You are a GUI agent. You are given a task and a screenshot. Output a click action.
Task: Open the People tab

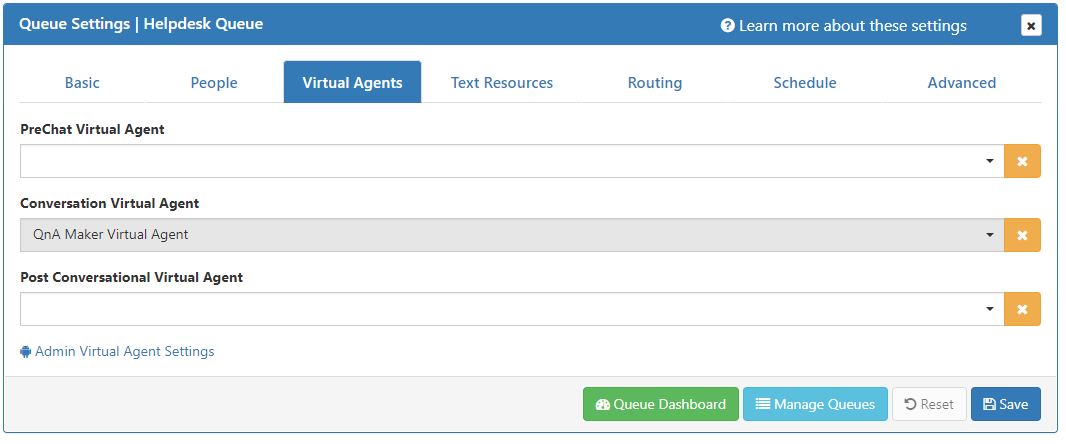coord(214,83)
